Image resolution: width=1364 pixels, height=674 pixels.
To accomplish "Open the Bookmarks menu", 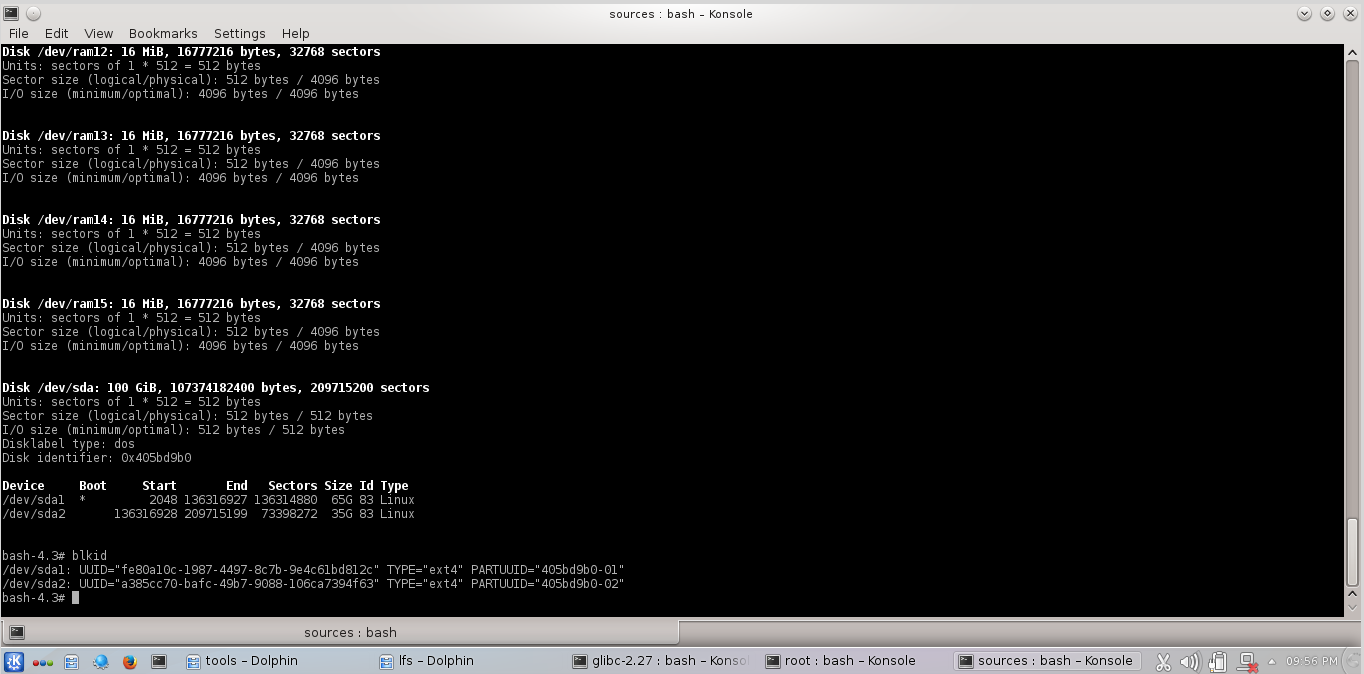I will point(162,33).
